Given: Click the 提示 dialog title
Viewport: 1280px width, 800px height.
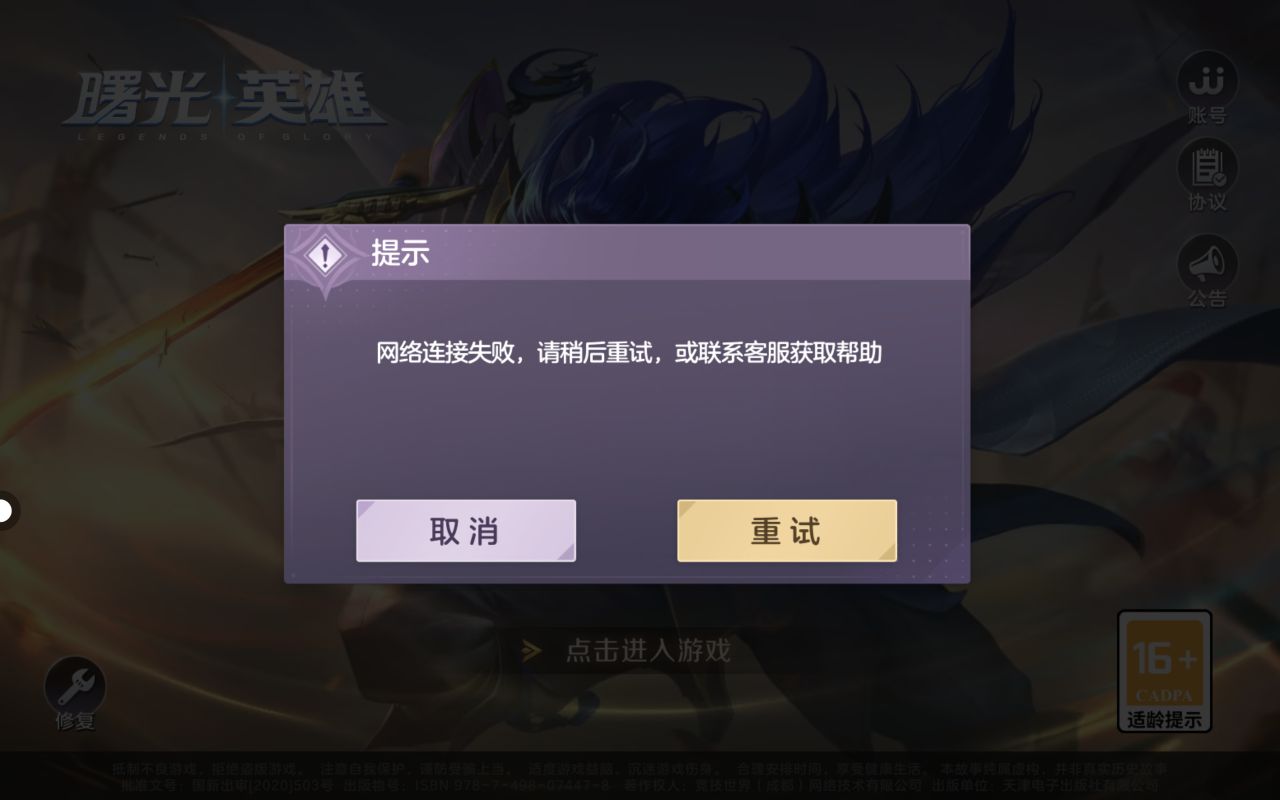Looking at the screenshot, I should click(x=400, y=253).
